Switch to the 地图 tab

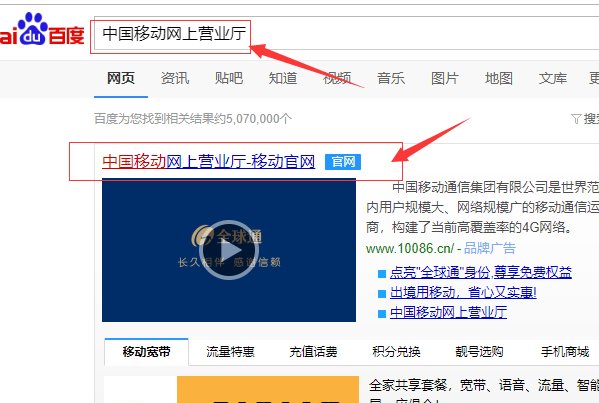[499, 78]
